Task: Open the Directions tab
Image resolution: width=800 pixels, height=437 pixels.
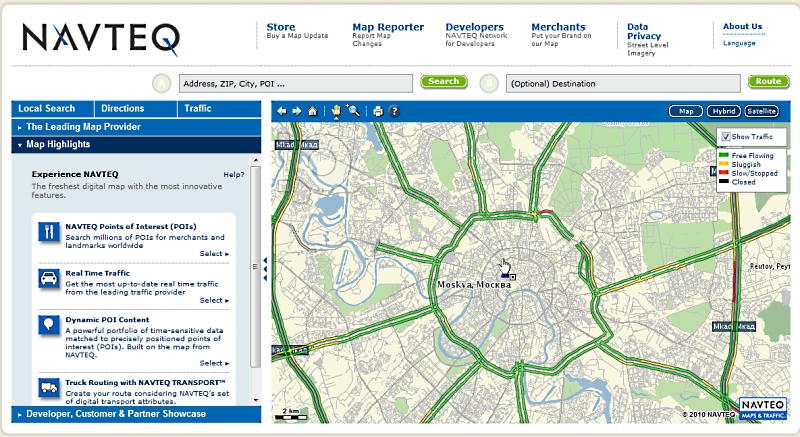Action: (x=136, y=109)
